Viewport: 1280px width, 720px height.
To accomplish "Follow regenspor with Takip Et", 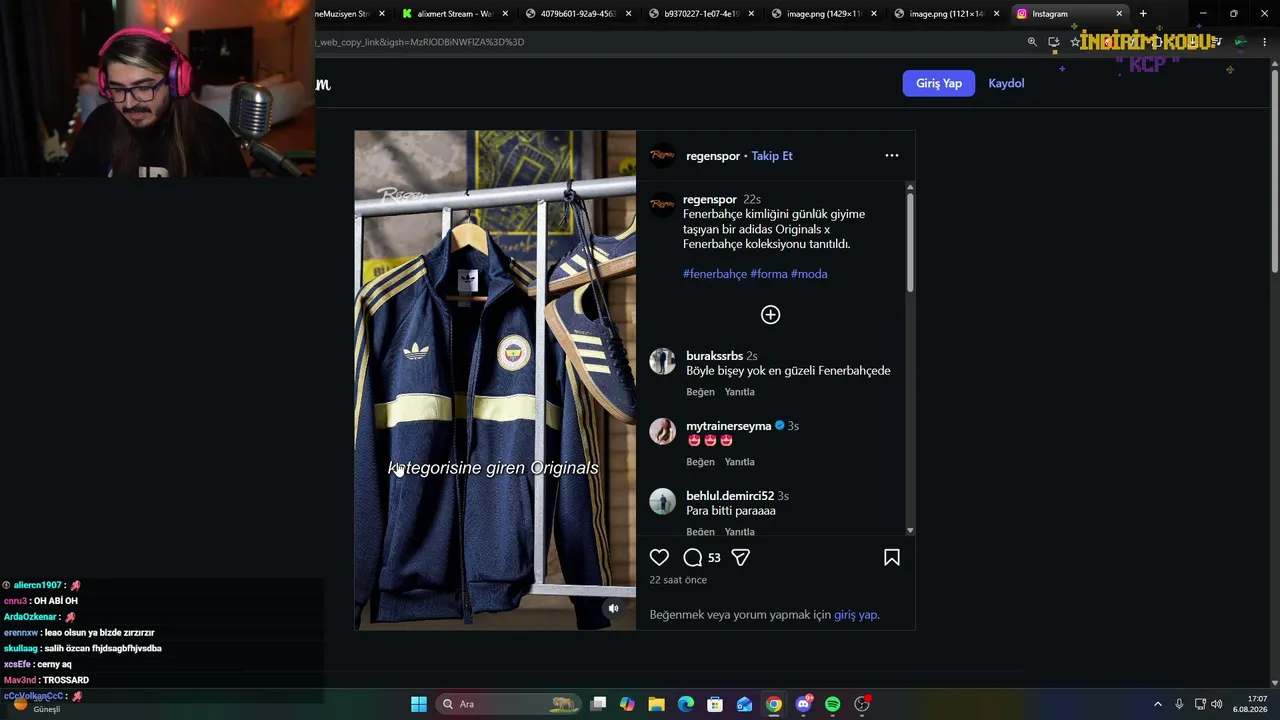I will pyautogui.click(x=772, y=156).
